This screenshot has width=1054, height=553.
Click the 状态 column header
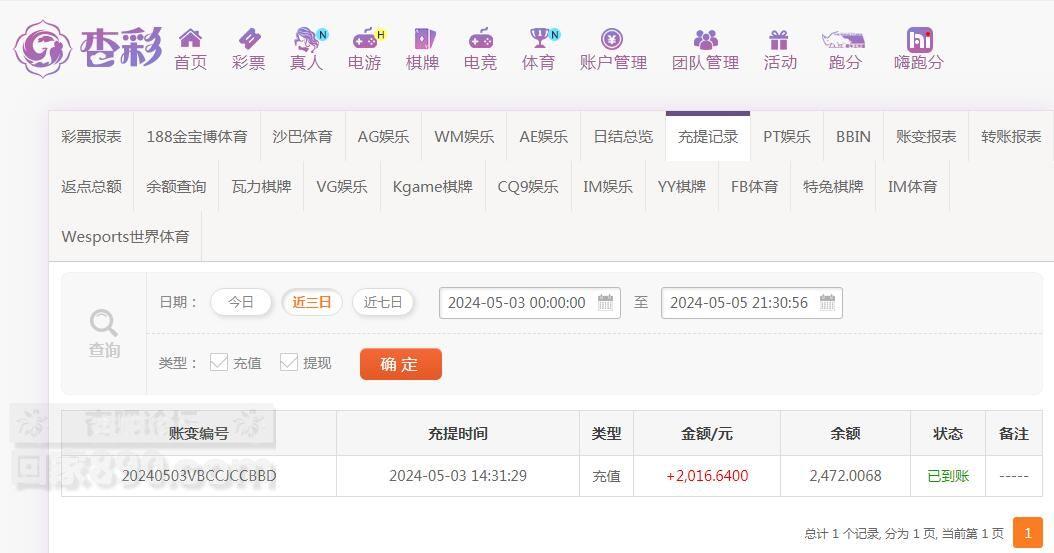pyautogui.click(x=948, y=433)
